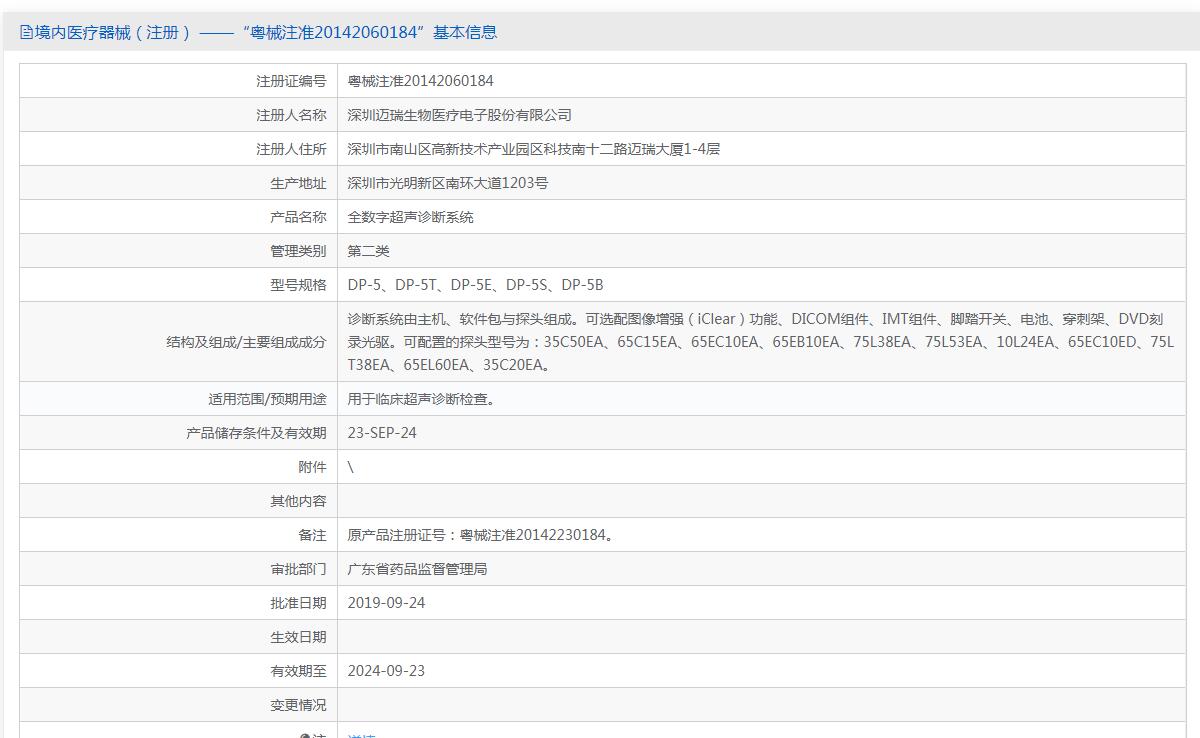Image resolution: width=1200 pixels, height=738 pixels.
Task: Select 广东省药品监督管理局 value
Action: [x=417, y=569]
